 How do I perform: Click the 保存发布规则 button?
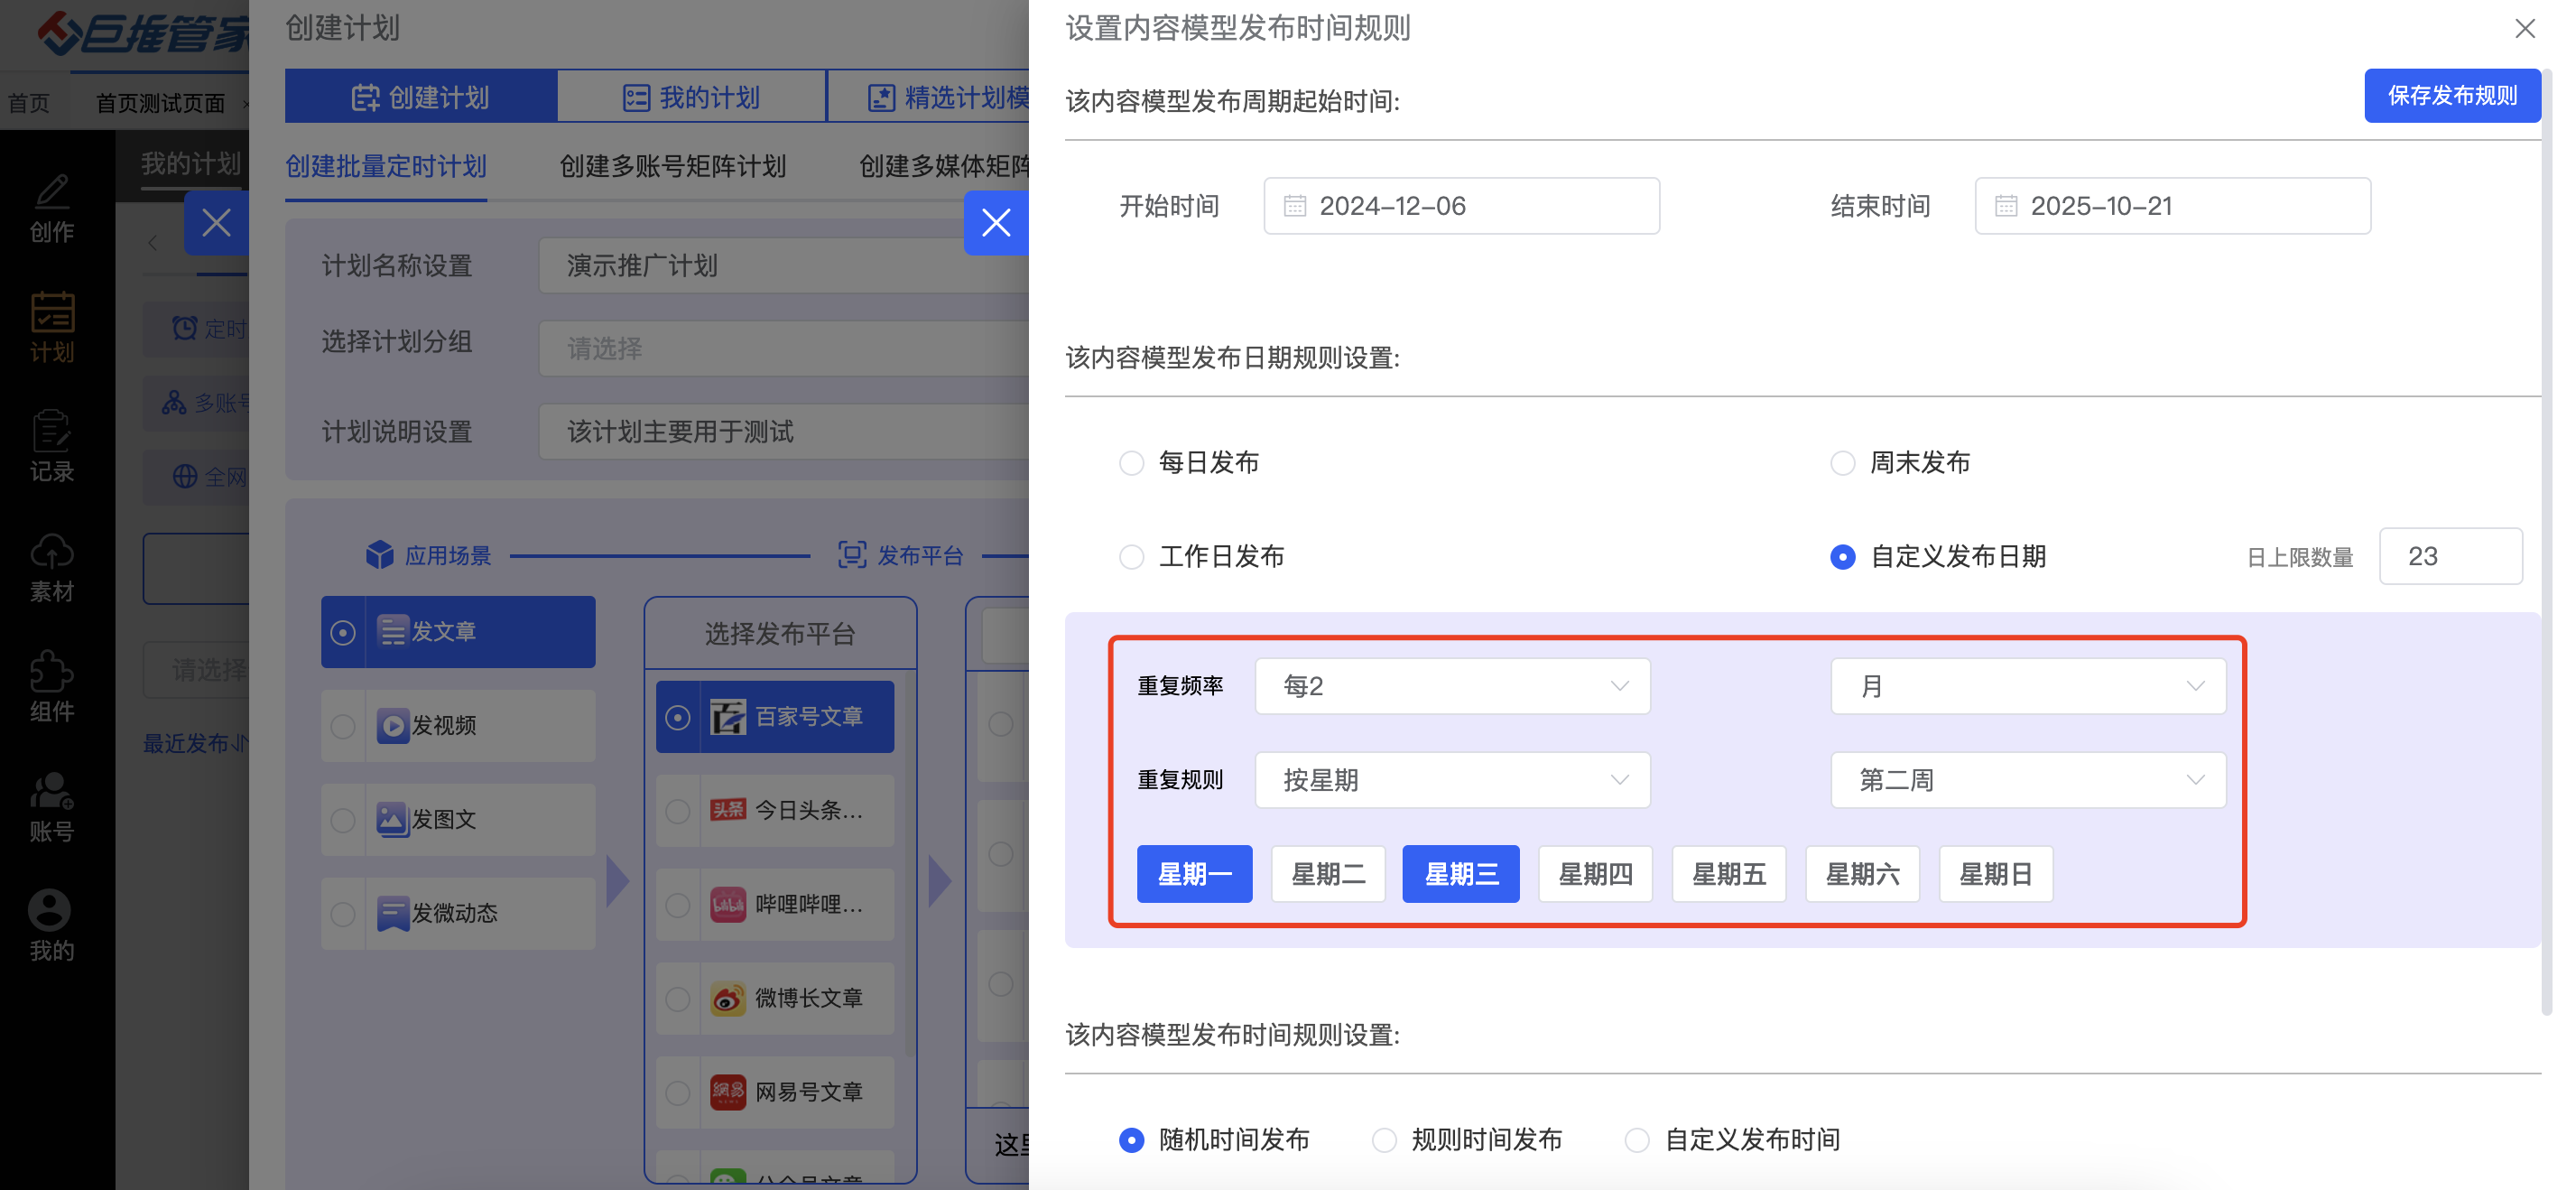[2451, 96]
